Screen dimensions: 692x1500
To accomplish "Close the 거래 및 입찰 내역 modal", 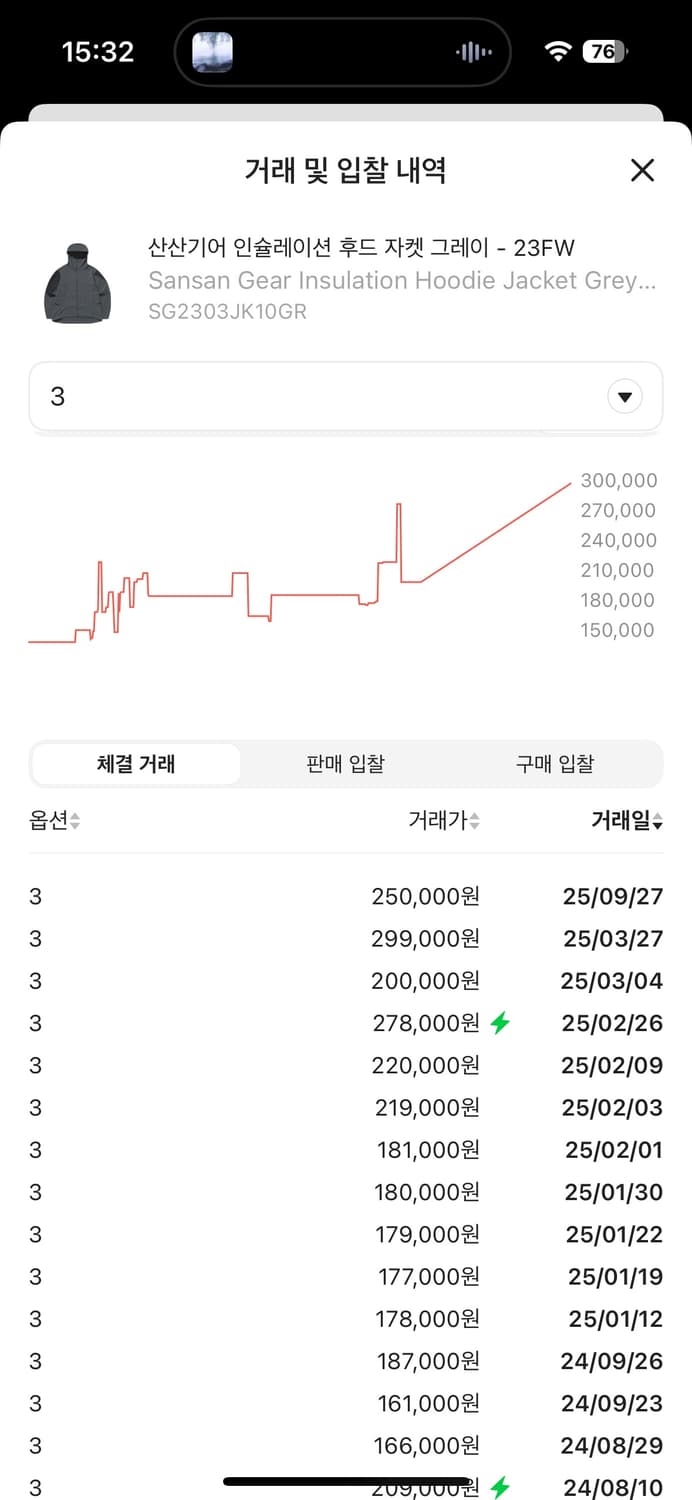I will pos(642,170).
